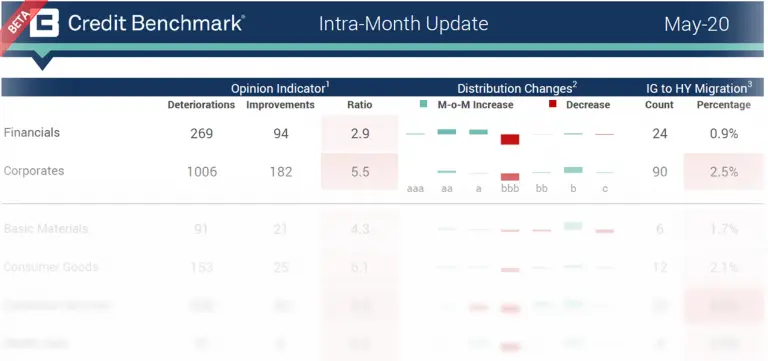Click the Improvements column header
The width and height of the screenshot is (768, 361).
pos(280,105)
